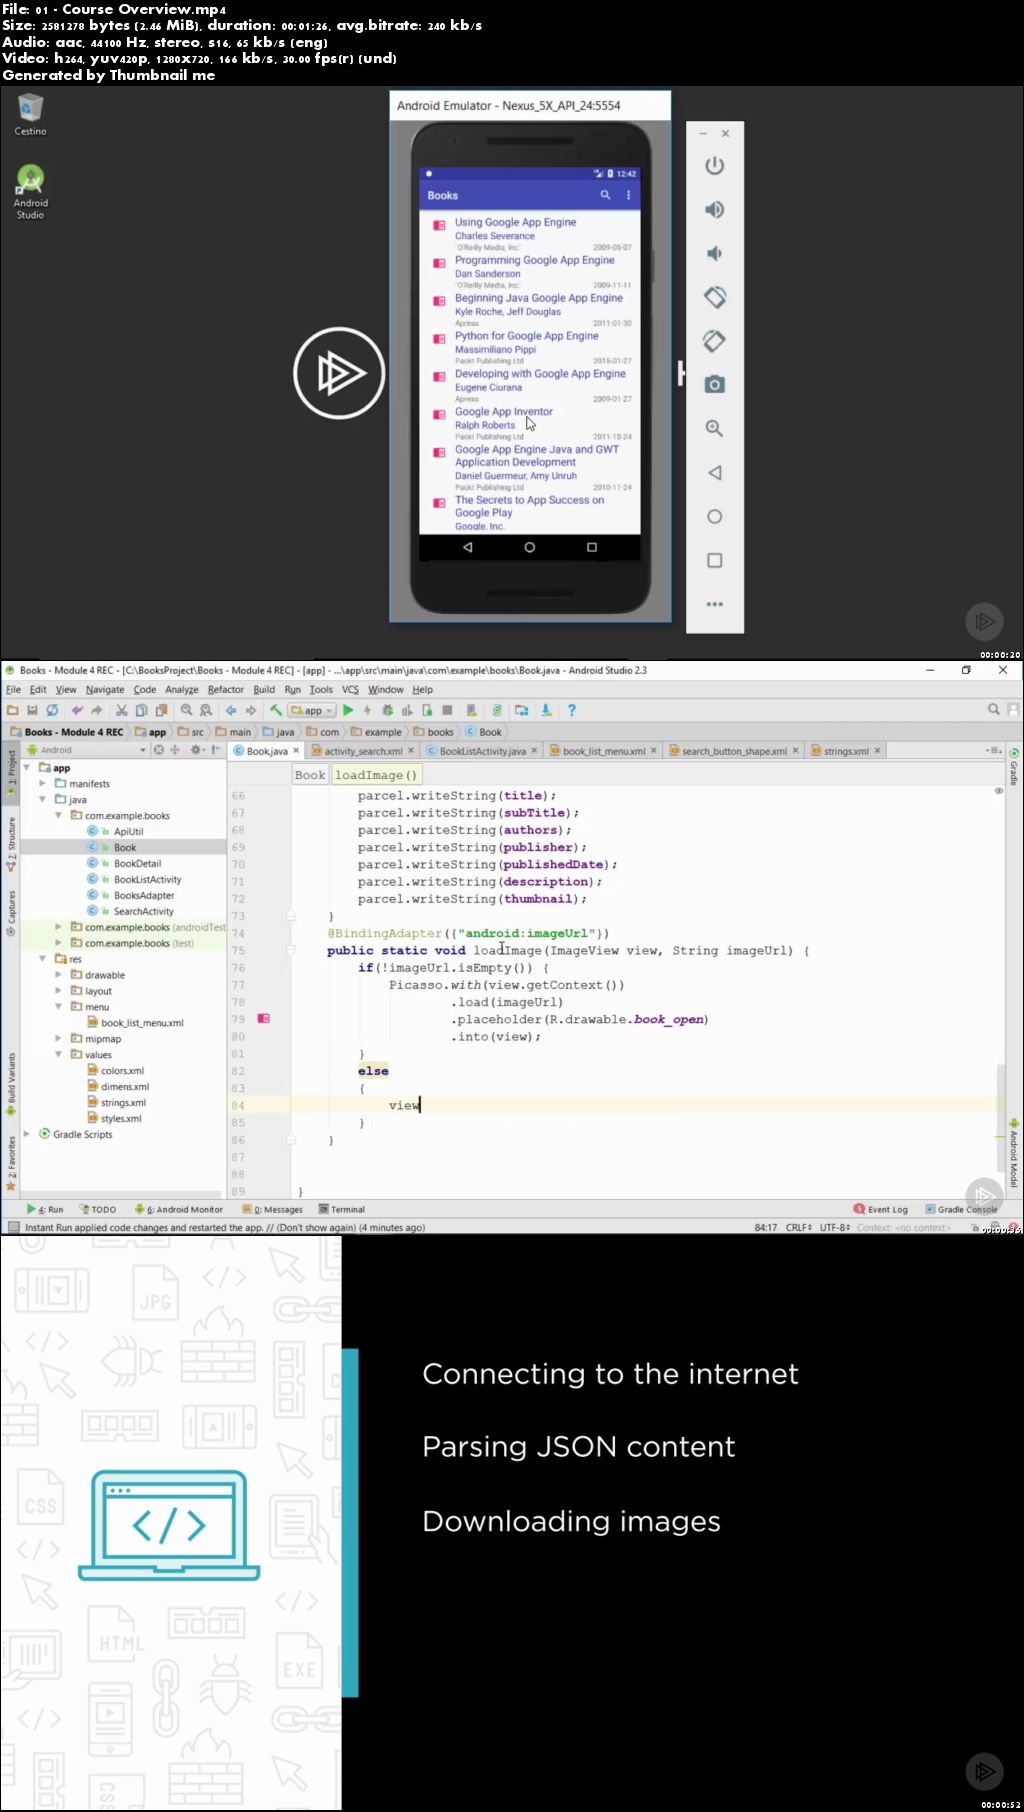The height and width of the screenshot is (1812, 1024).
Task: Tap the phone's on-screen back button
Action: (x=467, y=547)
